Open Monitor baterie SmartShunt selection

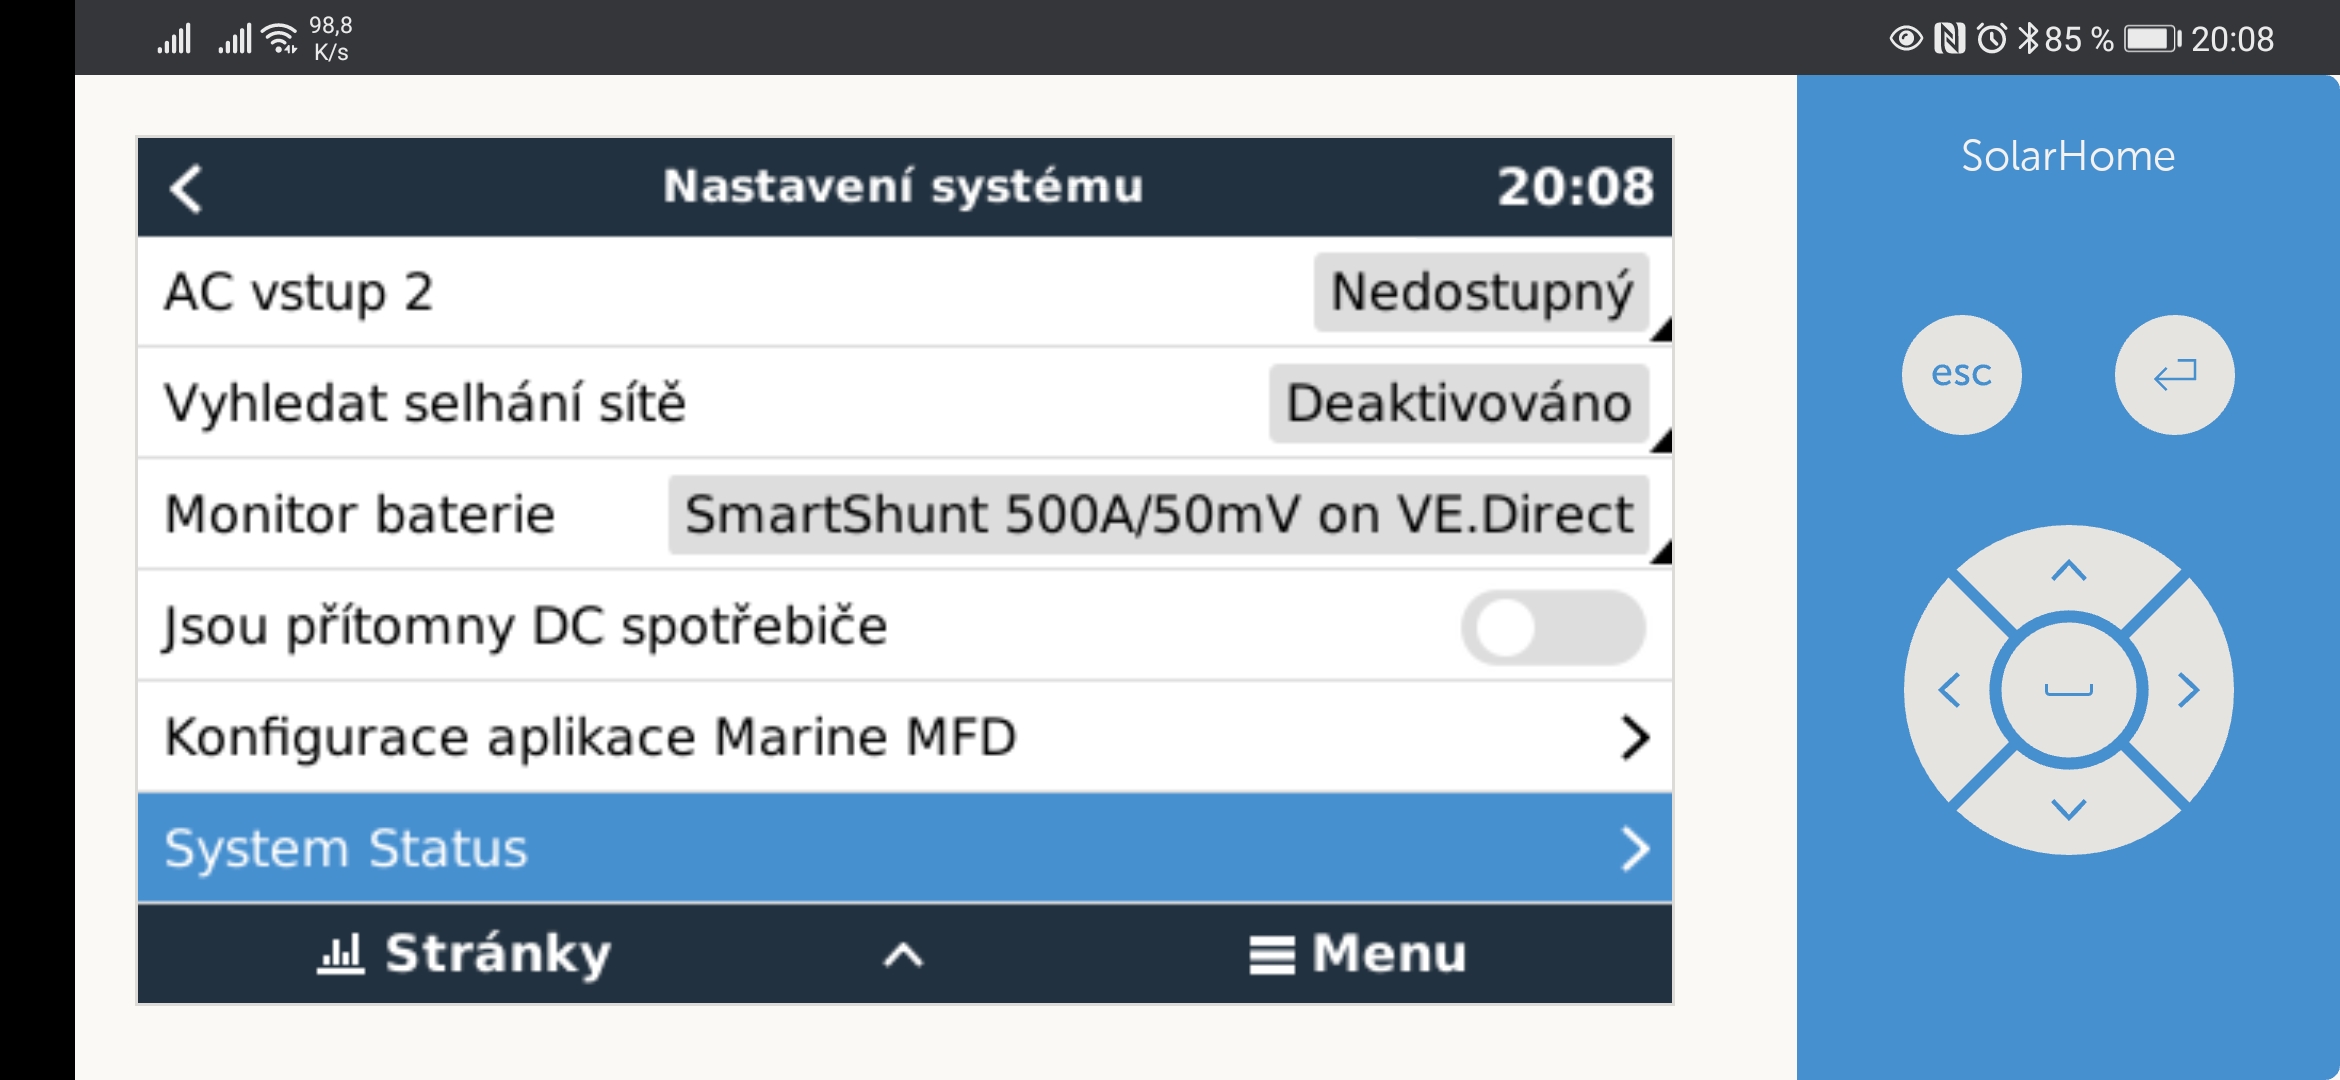click(x=1158, y=515)
